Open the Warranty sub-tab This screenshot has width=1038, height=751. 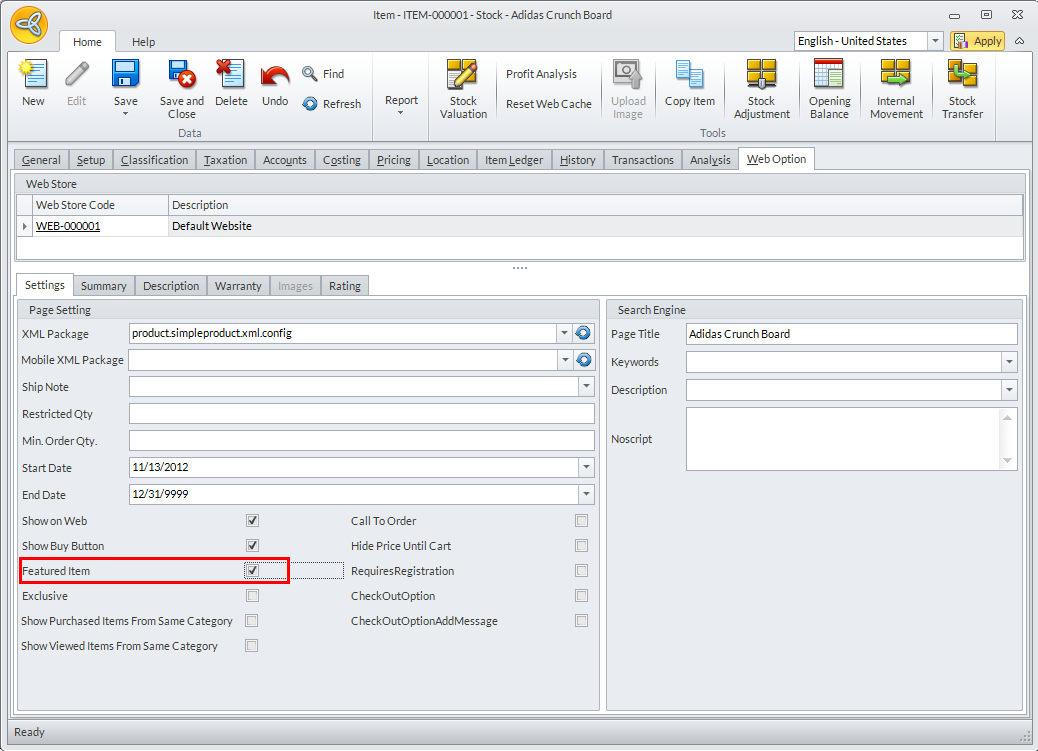pos(238,286)
